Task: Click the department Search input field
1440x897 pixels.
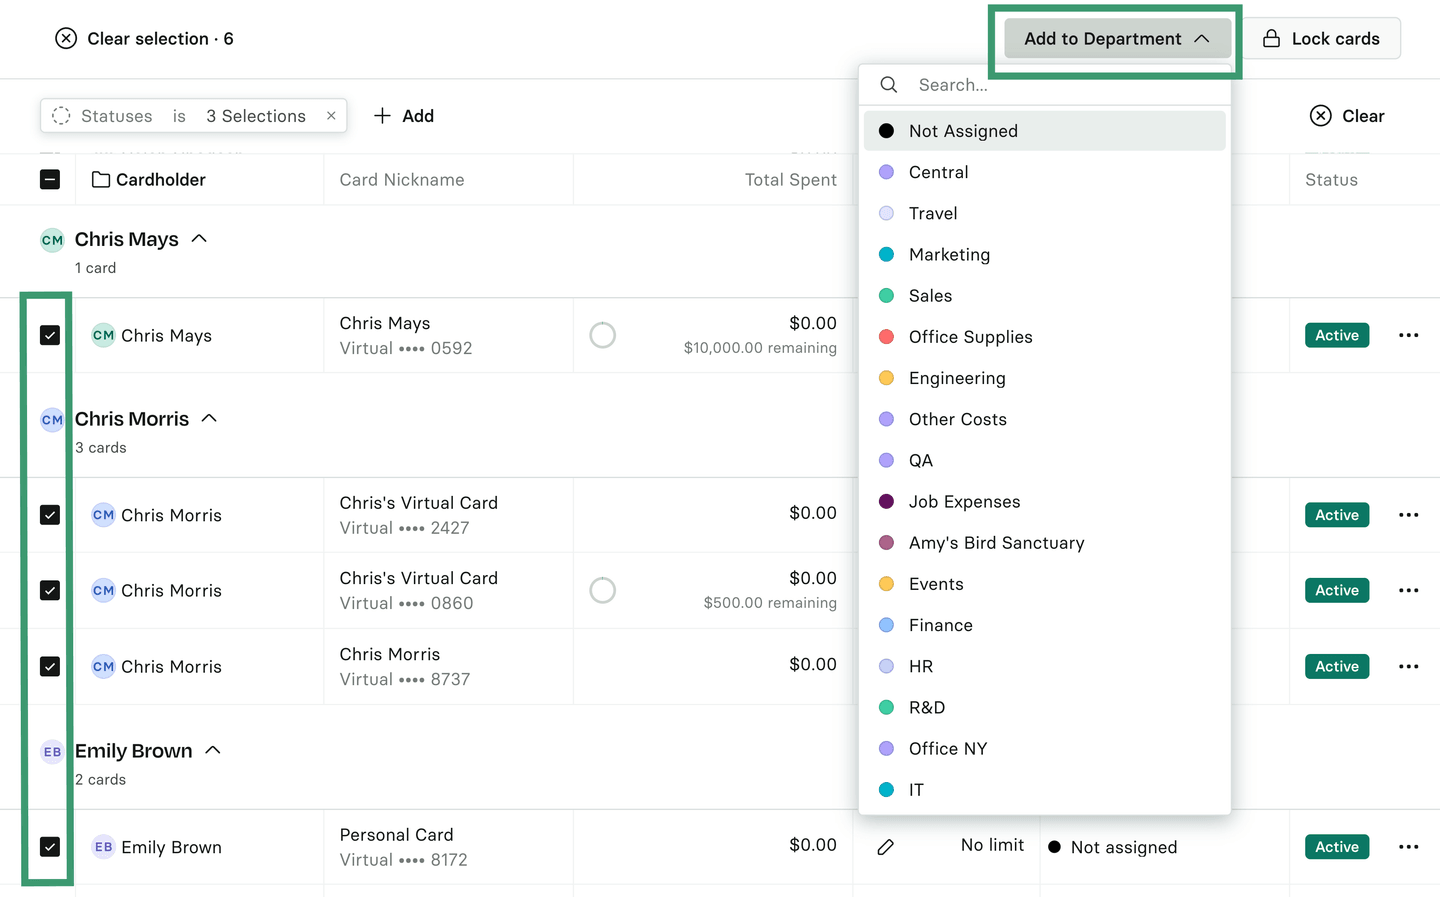Action: coord(1060,85)
